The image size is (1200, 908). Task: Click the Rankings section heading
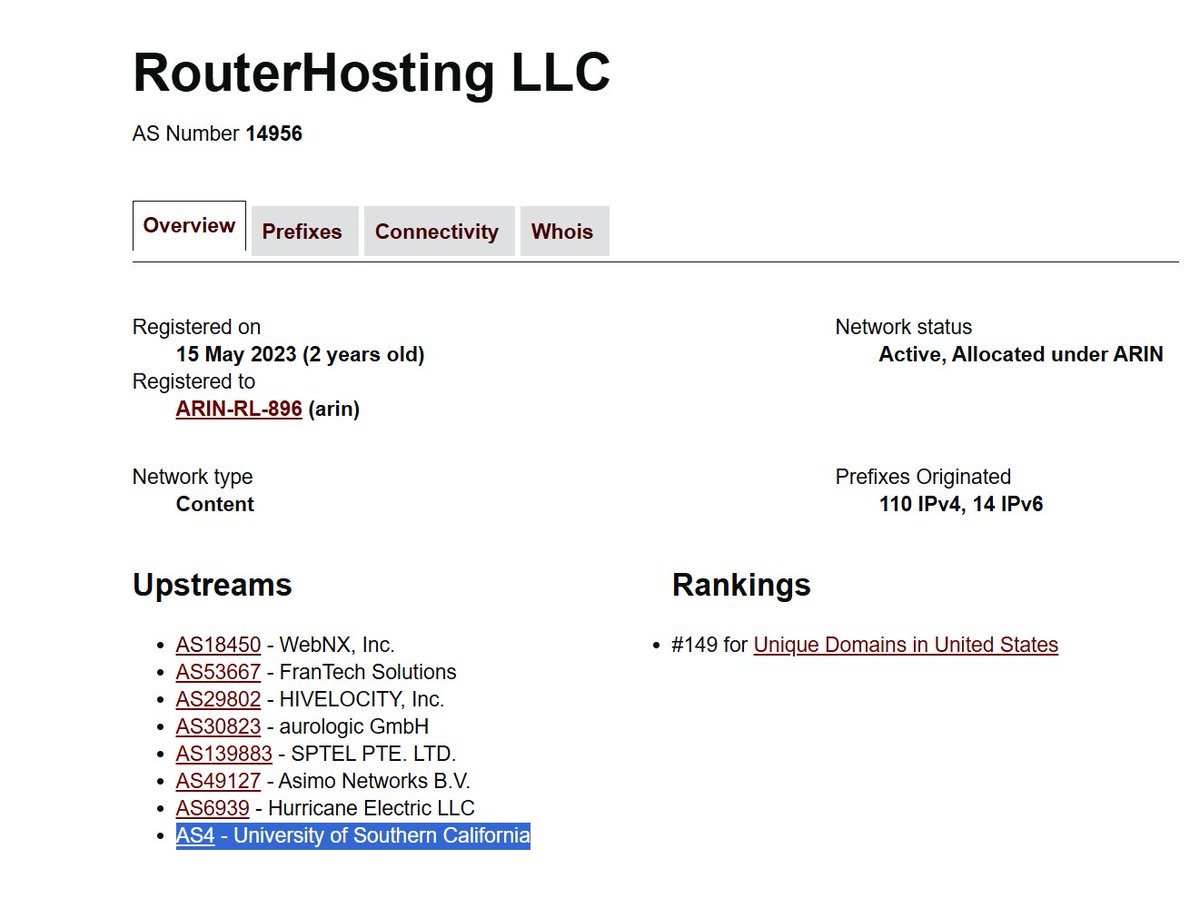point(741,585)
